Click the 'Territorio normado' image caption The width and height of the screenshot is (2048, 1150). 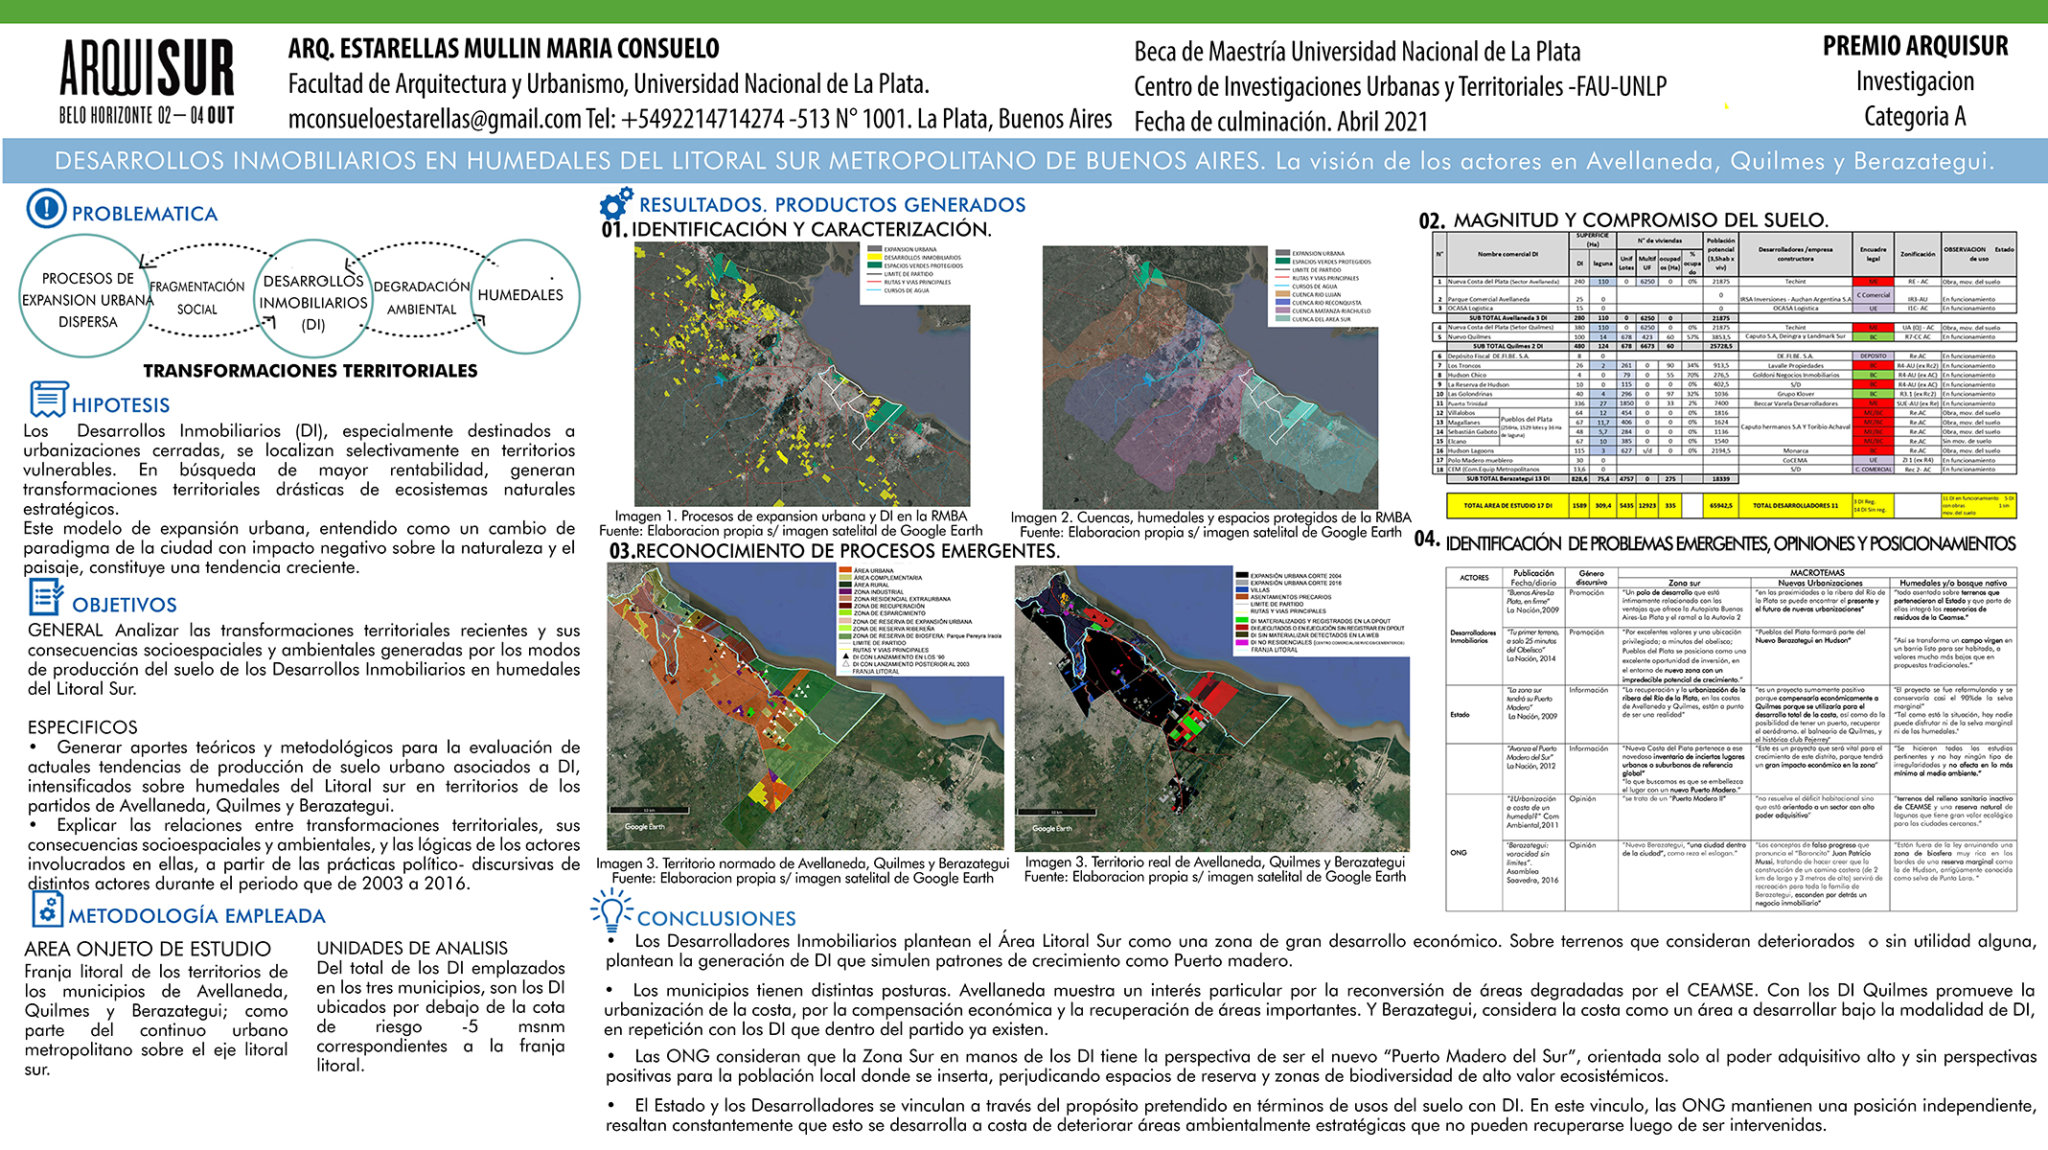click(803, 870)
